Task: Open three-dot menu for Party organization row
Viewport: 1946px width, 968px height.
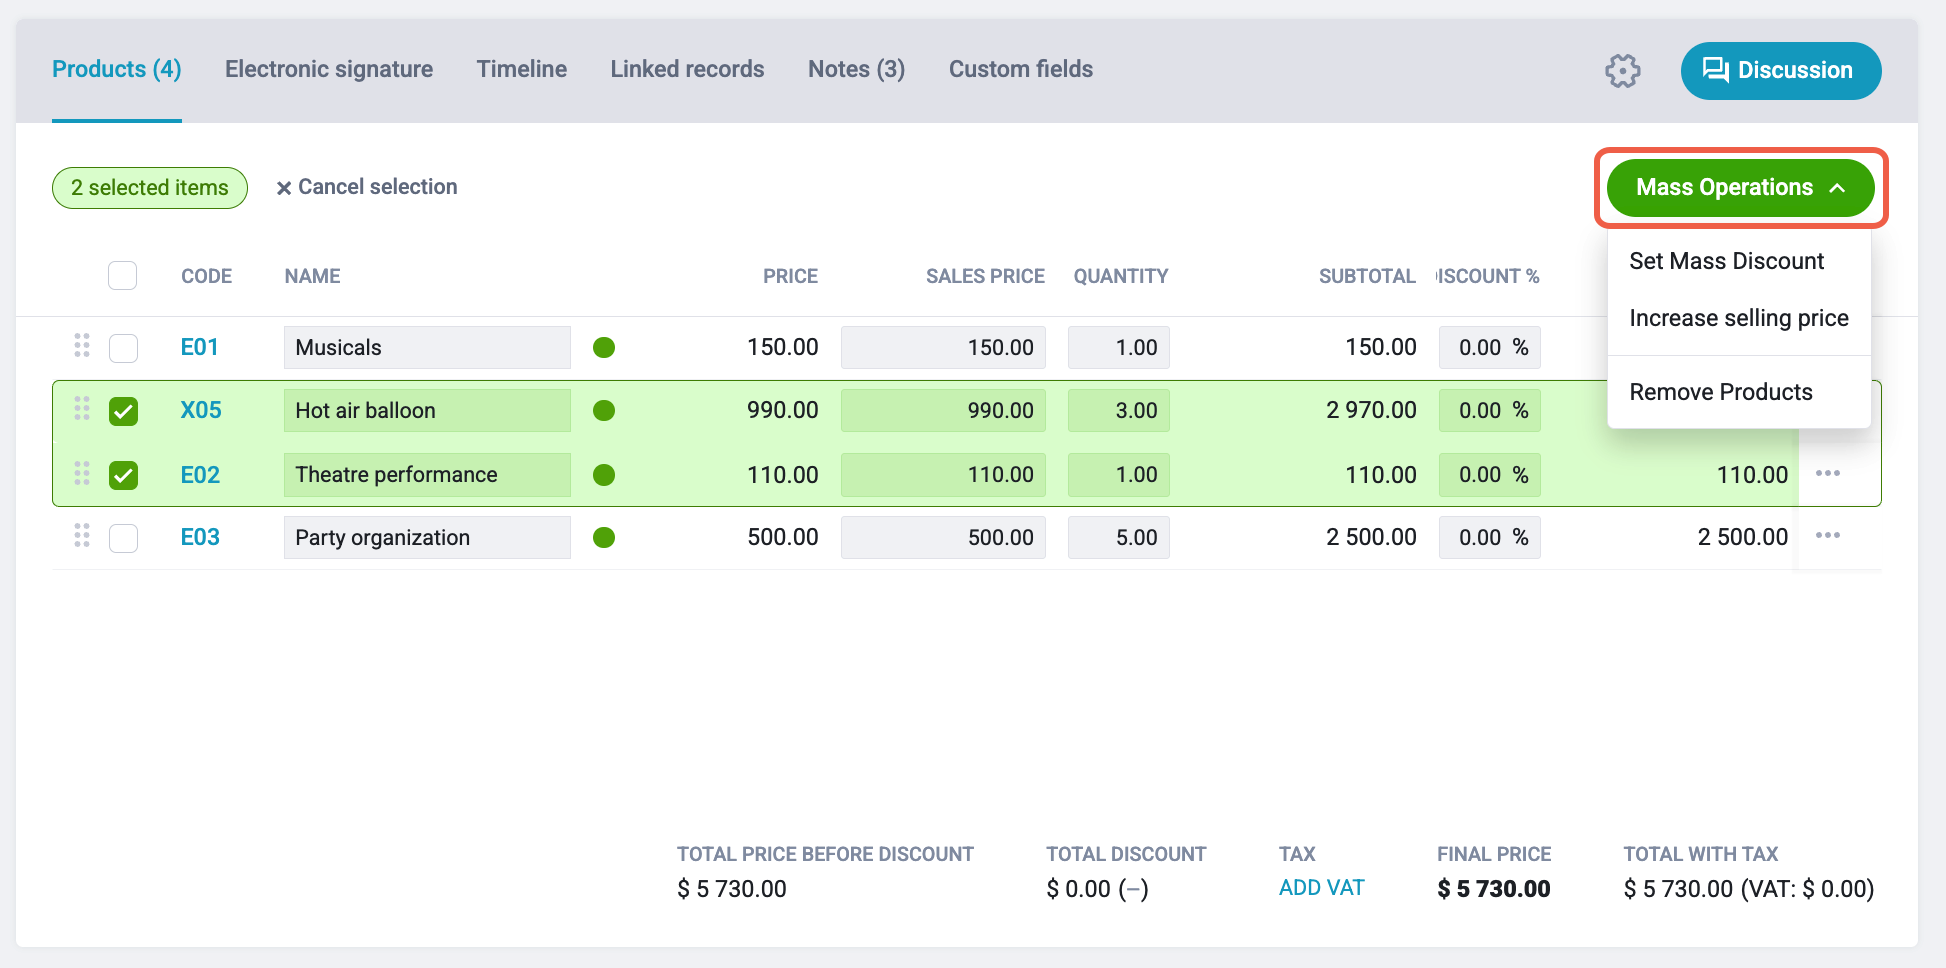Action: (x=1828, y=535)
